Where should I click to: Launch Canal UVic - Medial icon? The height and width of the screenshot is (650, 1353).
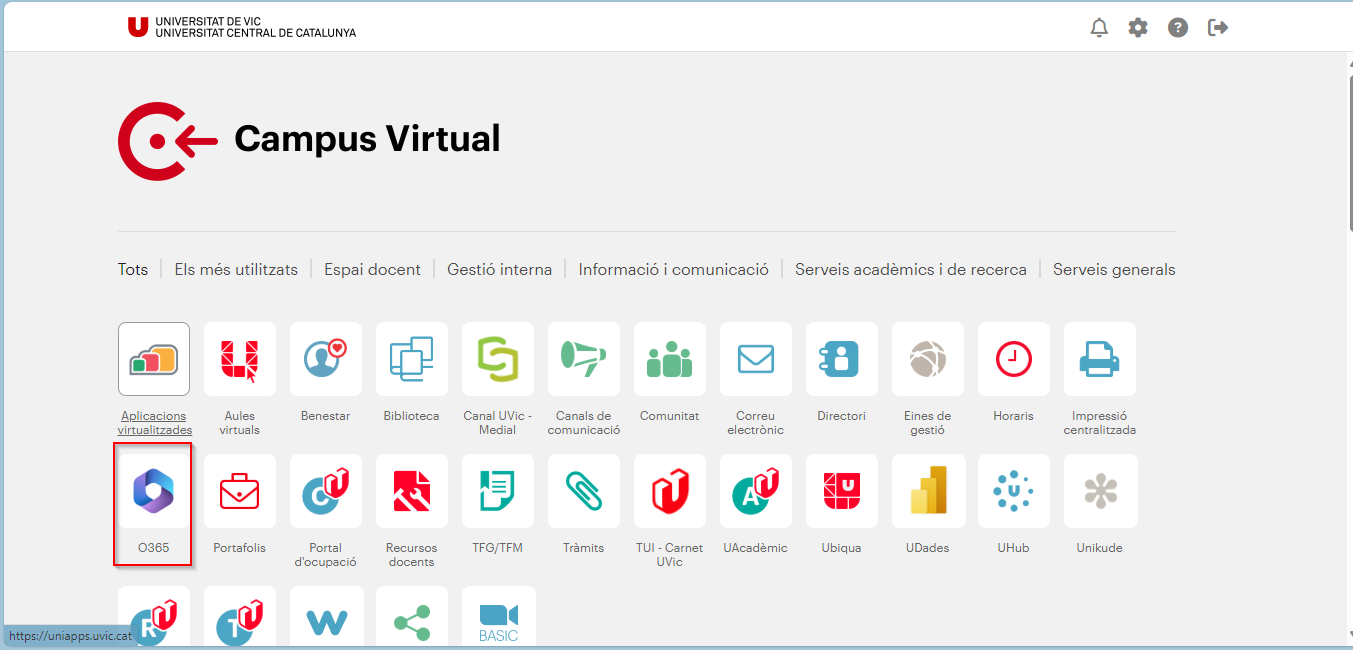click(498, 359)
